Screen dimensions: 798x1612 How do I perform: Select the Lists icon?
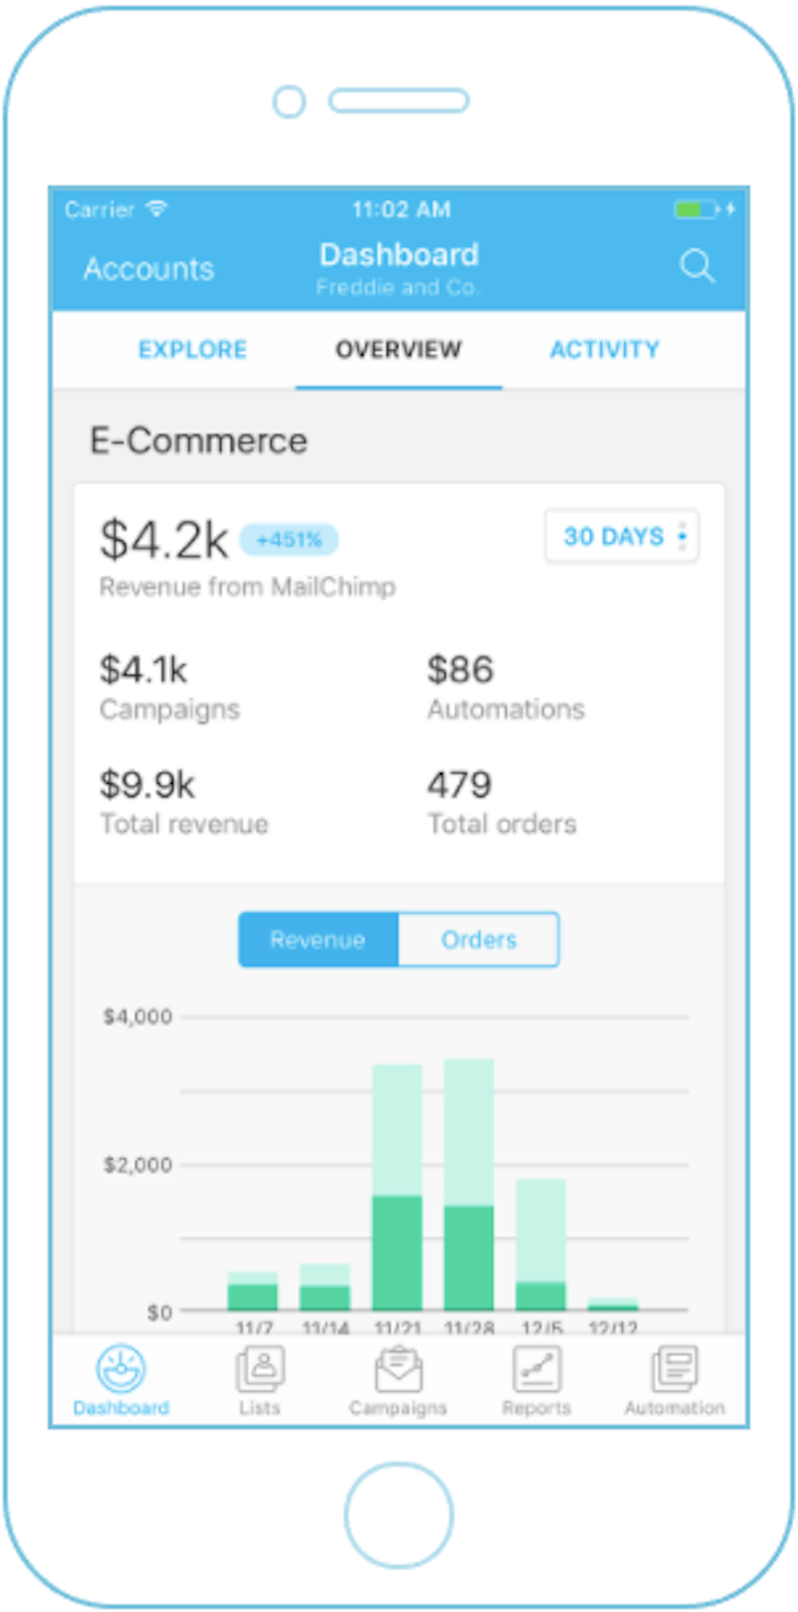point(259,1368)
